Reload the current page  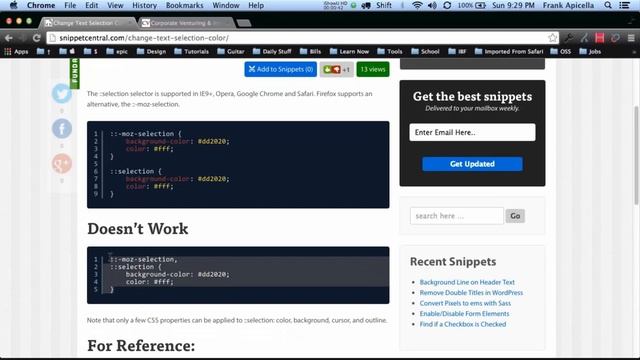(x=36, y=38)
